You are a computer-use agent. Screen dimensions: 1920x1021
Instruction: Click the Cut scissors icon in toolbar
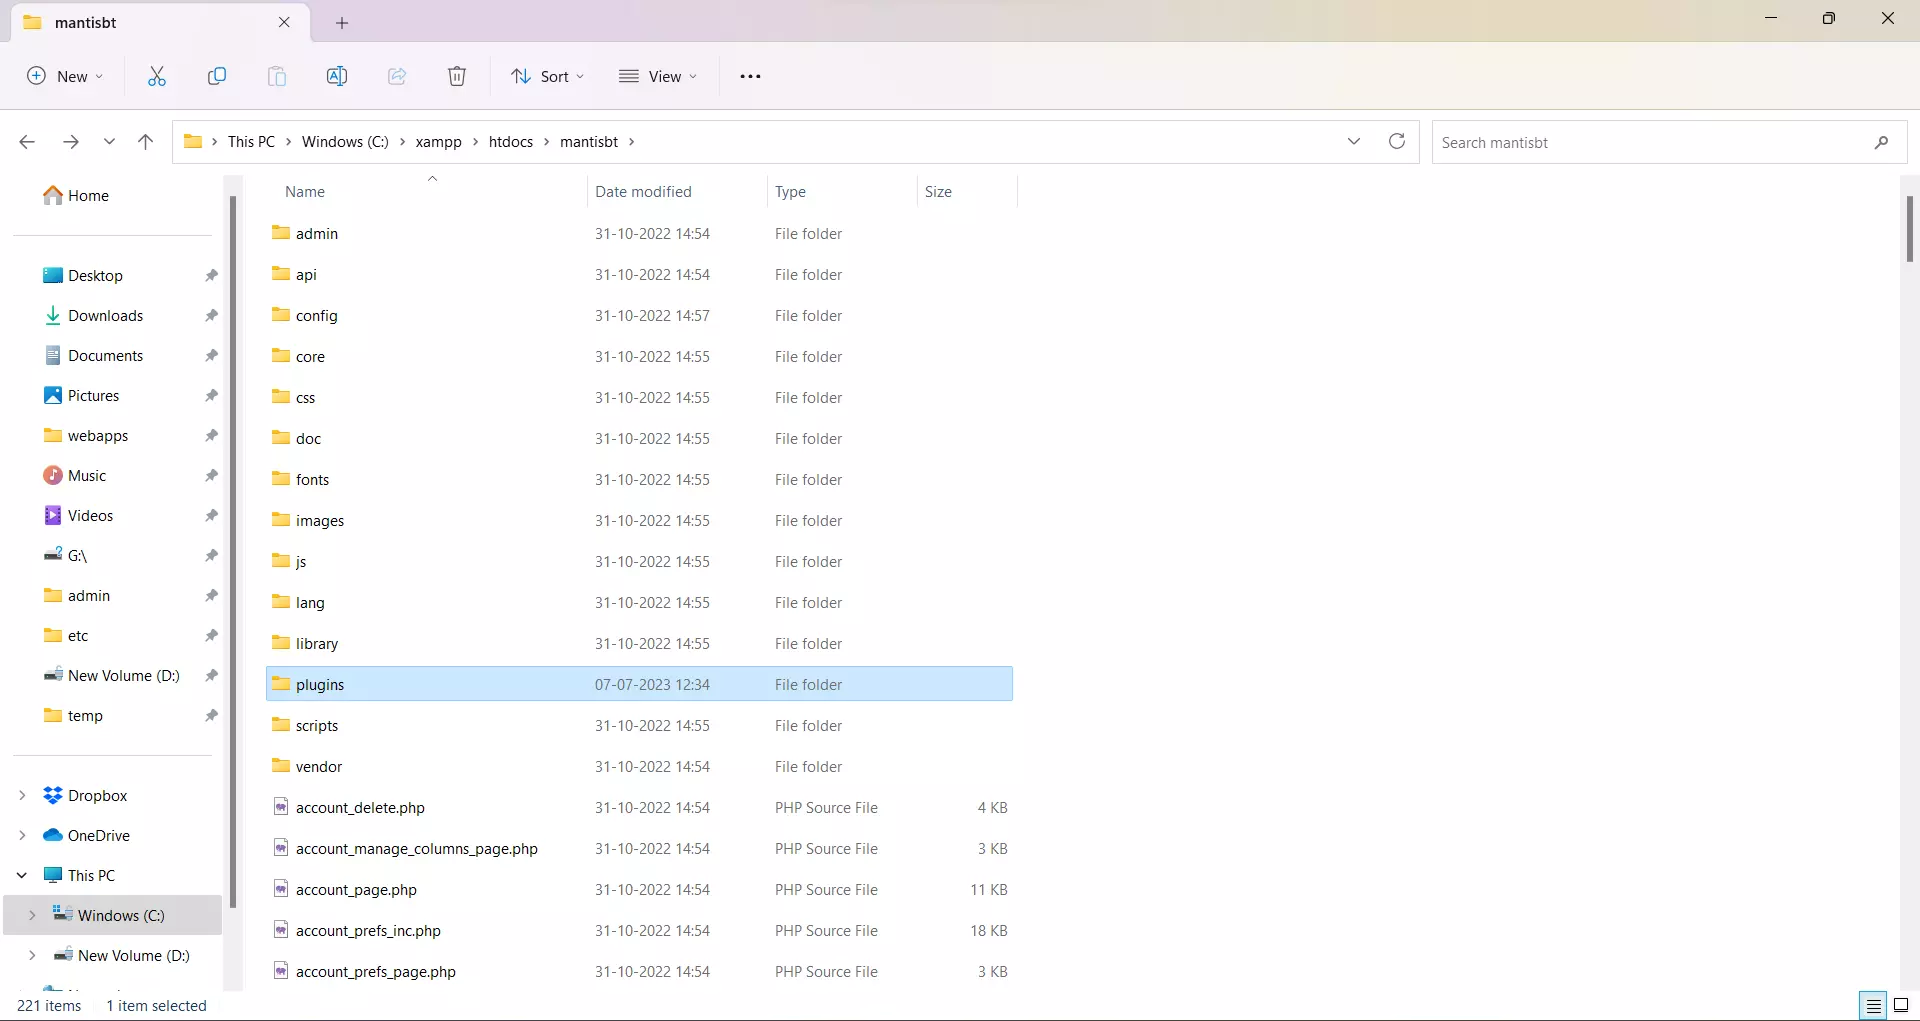[157, 76]
